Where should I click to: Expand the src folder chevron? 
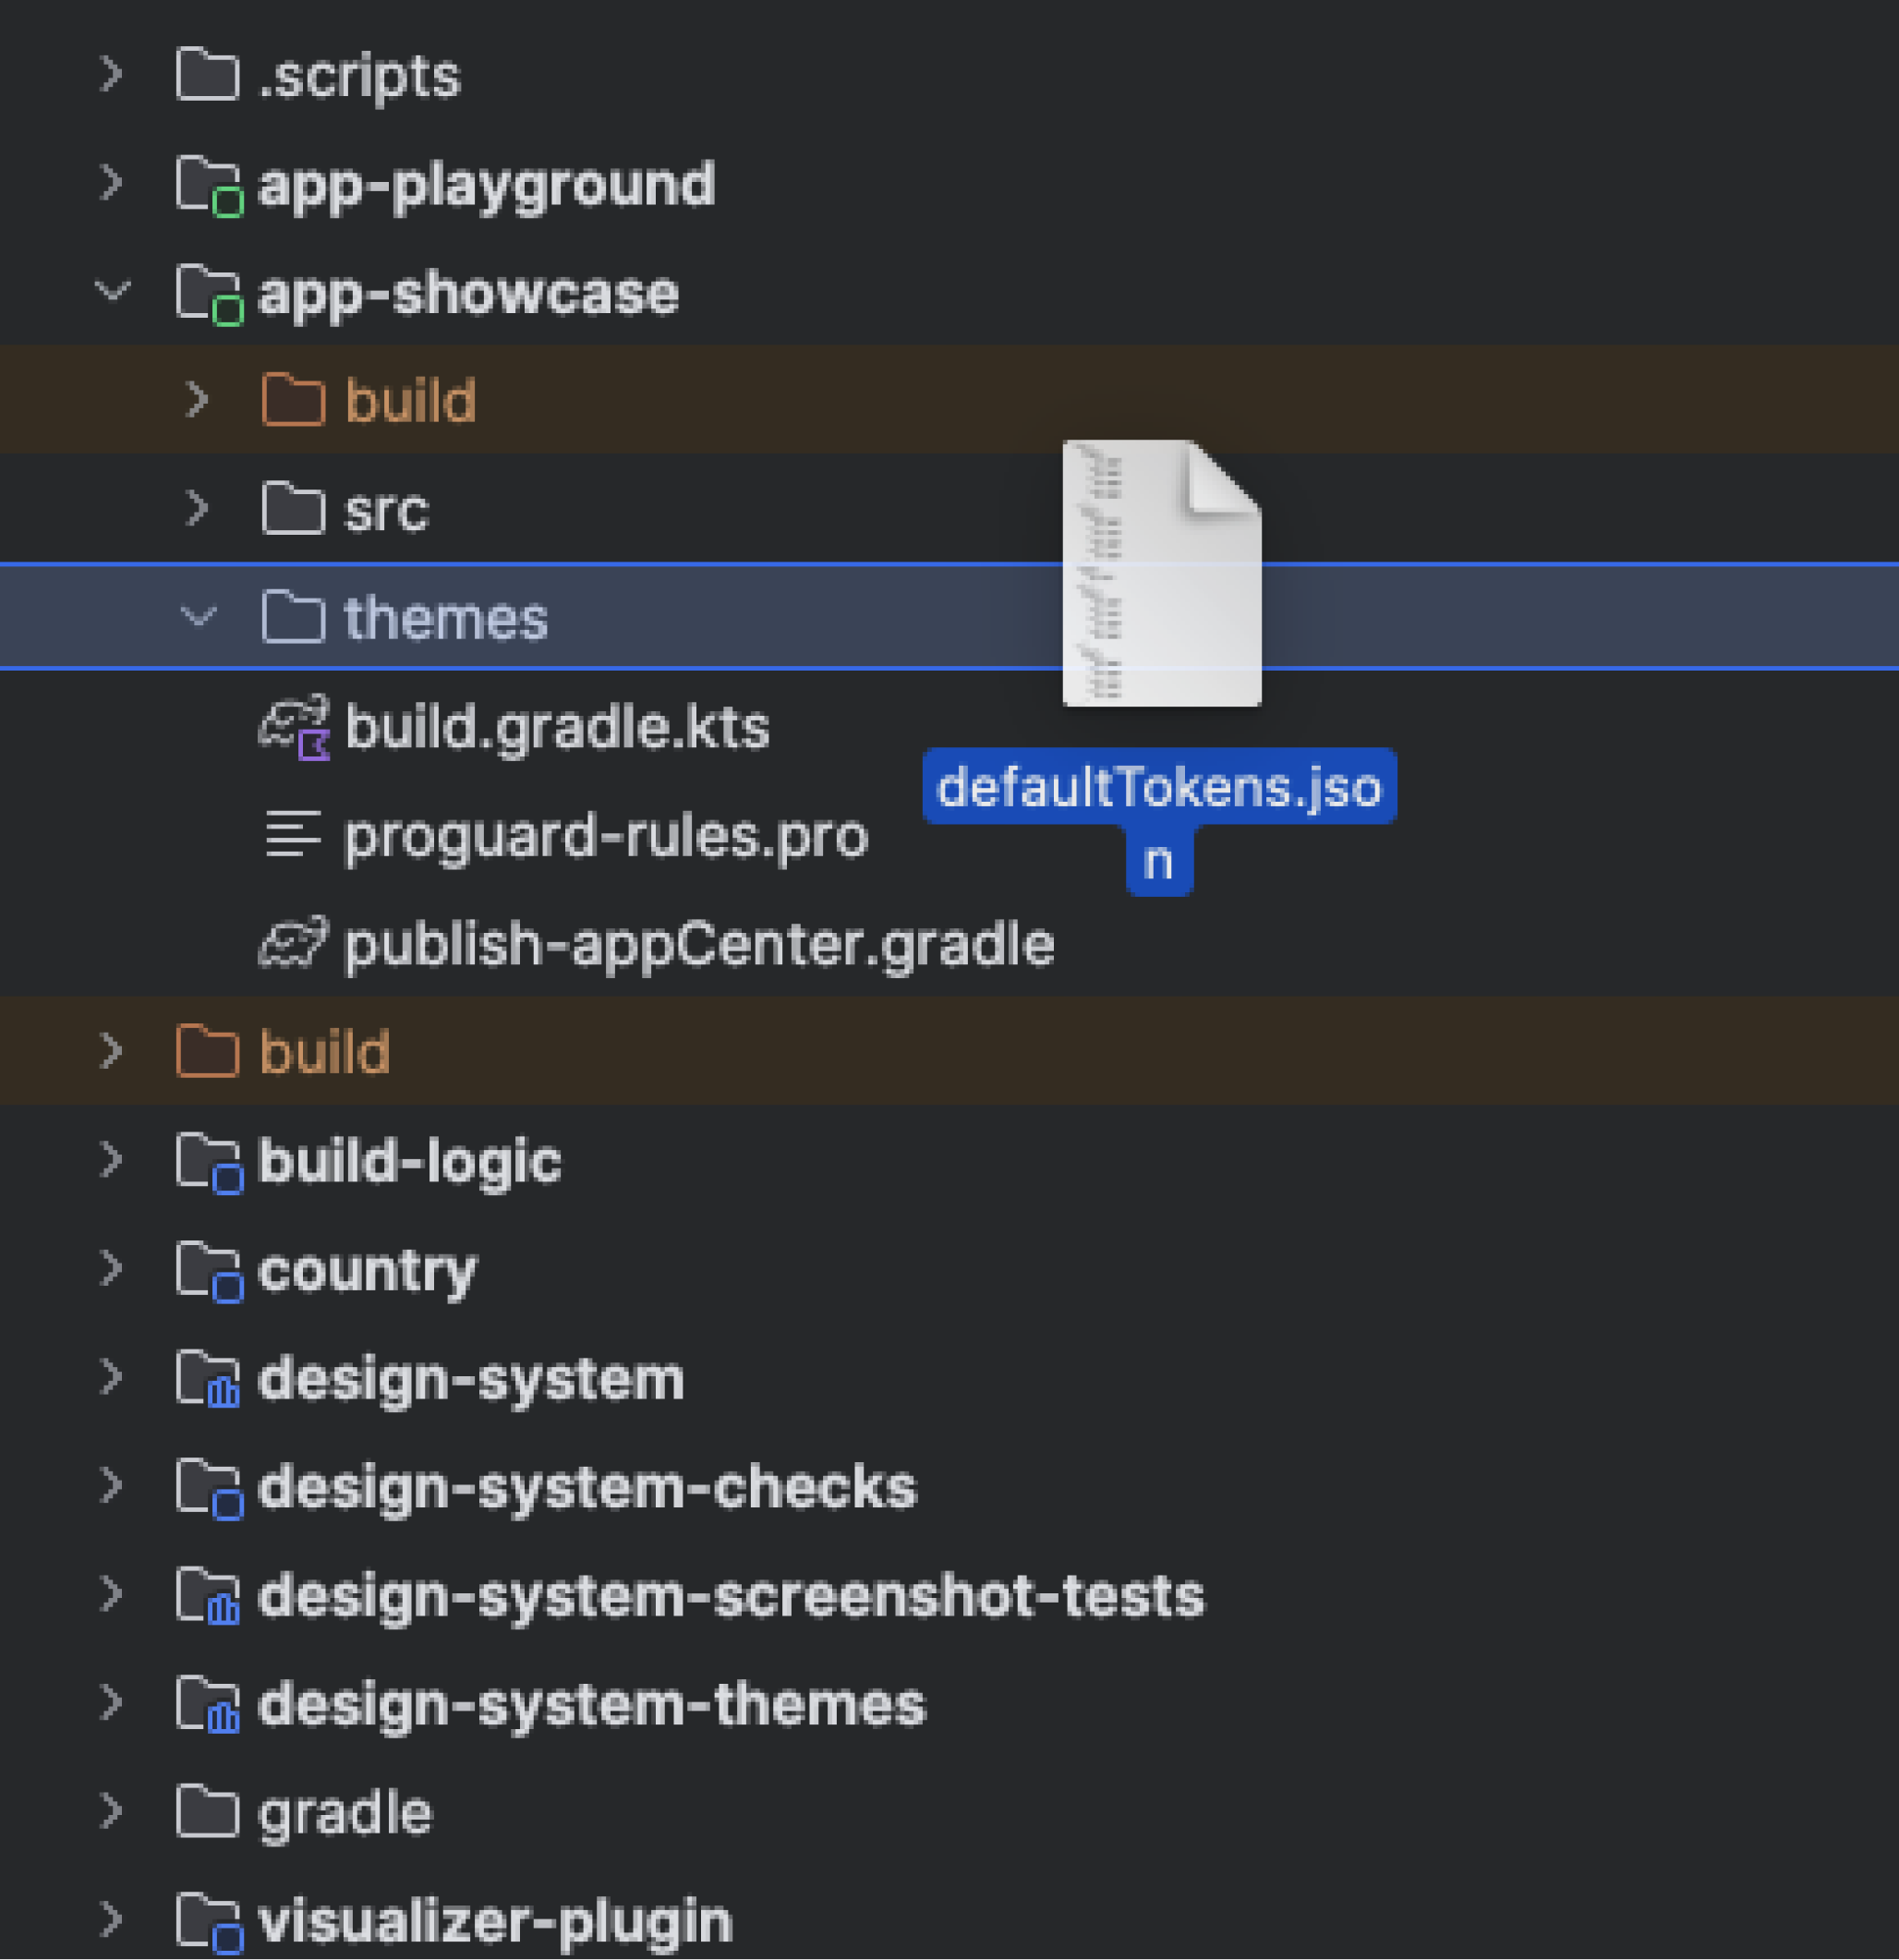198,508
